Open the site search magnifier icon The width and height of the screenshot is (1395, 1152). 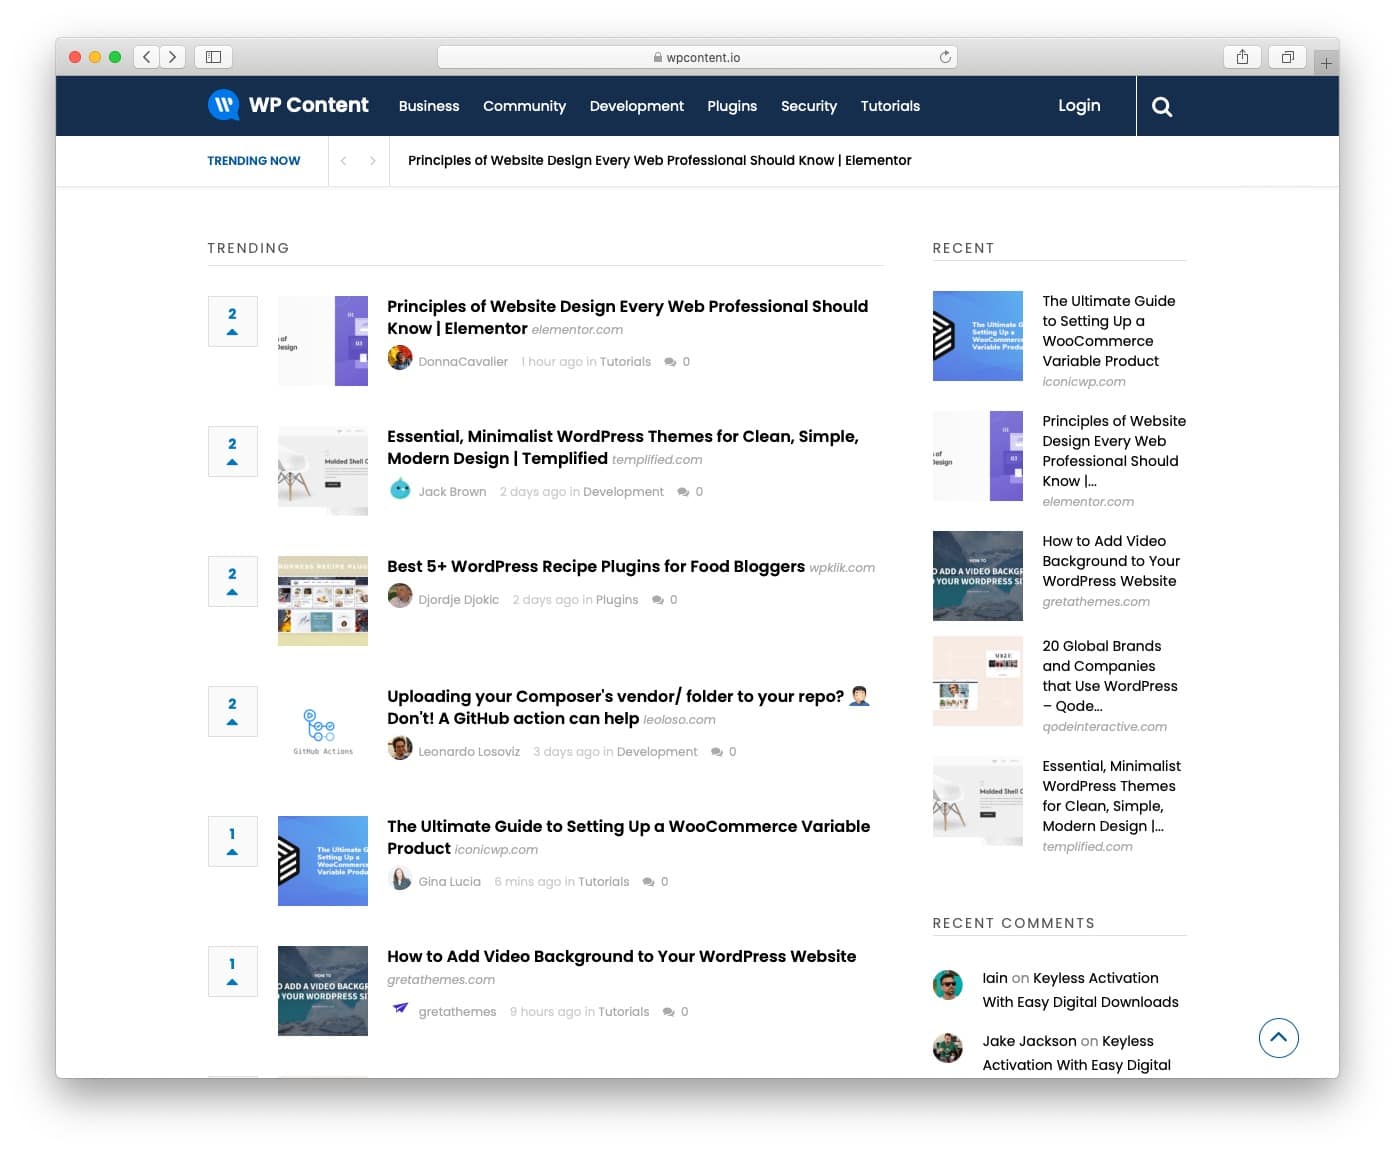pyautogui.click(x=1161, y=106)
